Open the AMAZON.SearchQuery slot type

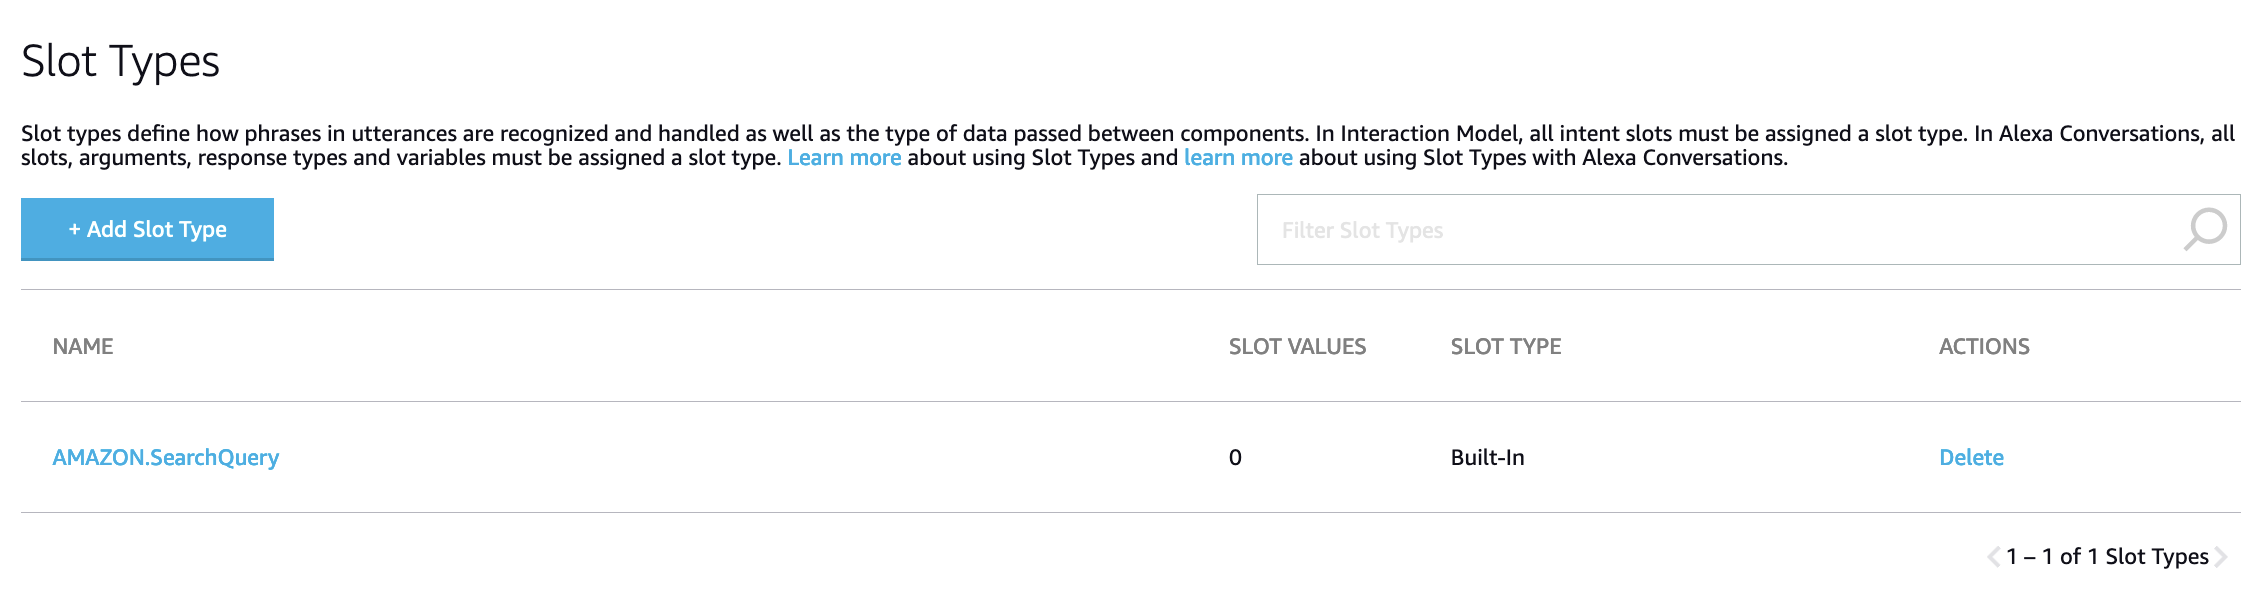166,457
